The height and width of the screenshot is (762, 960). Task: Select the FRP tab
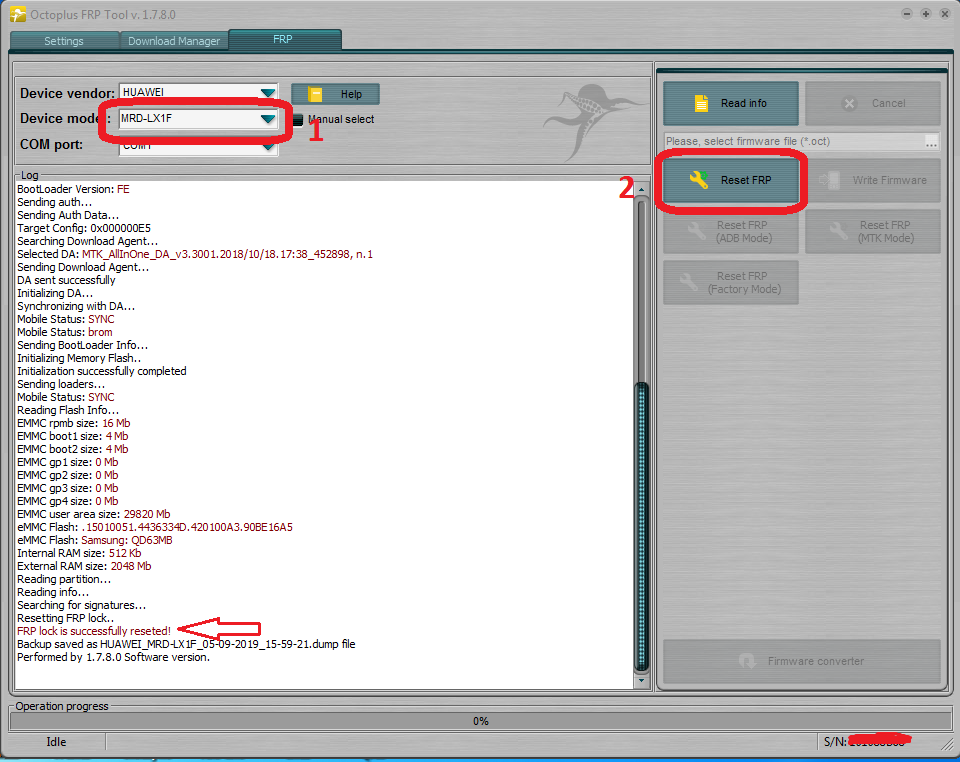click(284, 39)
